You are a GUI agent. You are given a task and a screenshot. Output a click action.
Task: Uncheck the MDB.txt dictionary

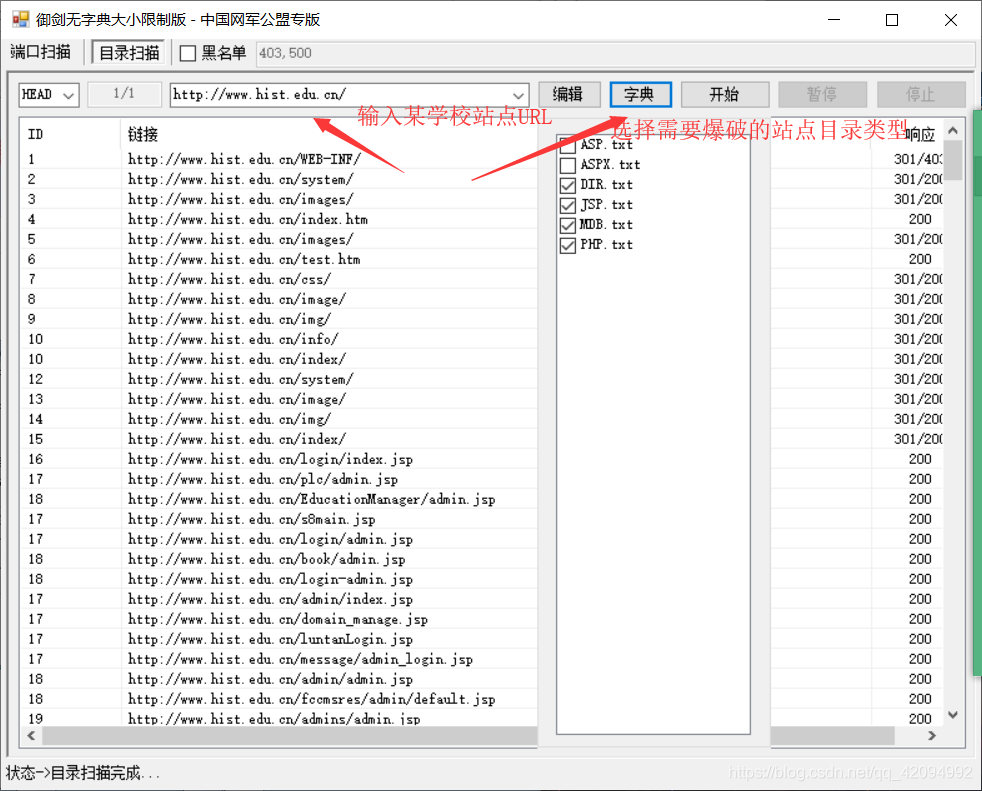pyautogui.click(x=568, y=225)
